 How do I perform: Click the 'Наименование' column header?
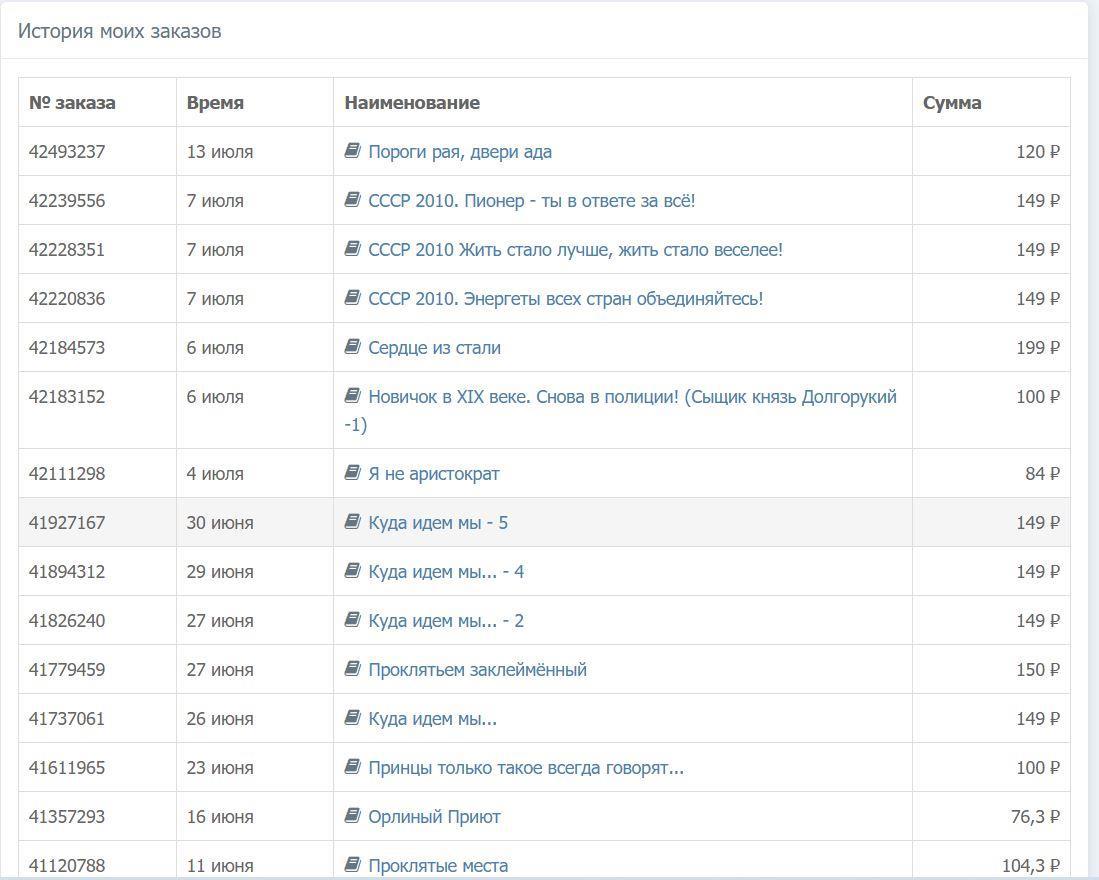coord(412,103)
